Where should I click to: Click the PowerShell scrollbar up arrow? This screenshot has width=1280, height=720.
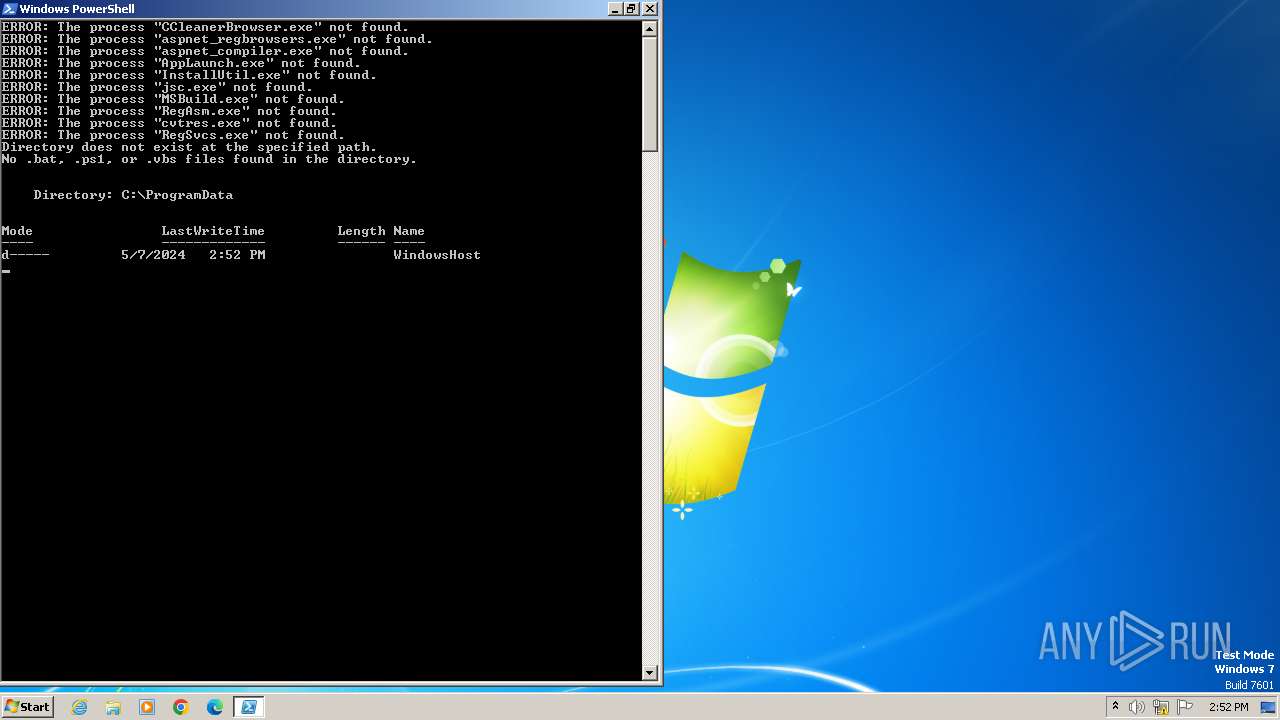pyautogui.click(x=650, y=29)
